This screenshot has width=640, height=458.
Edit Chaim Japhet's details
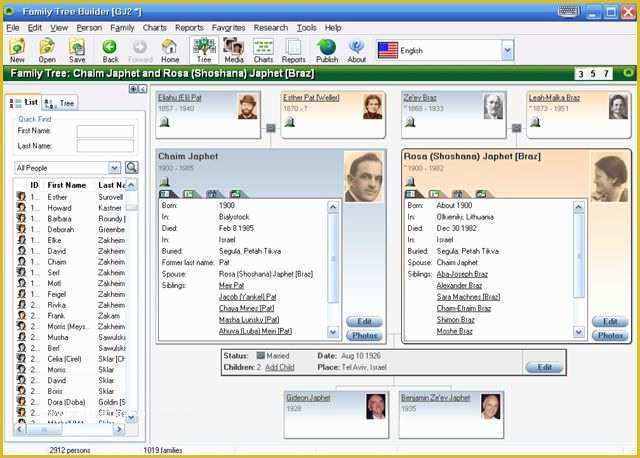[x=364, y=321]
